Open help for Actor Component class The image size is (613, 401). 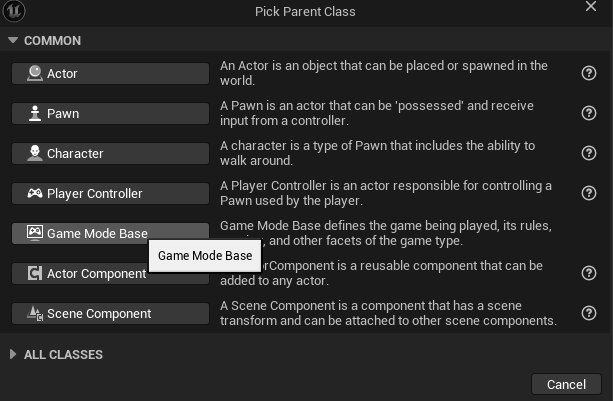[x=589, y=273]
